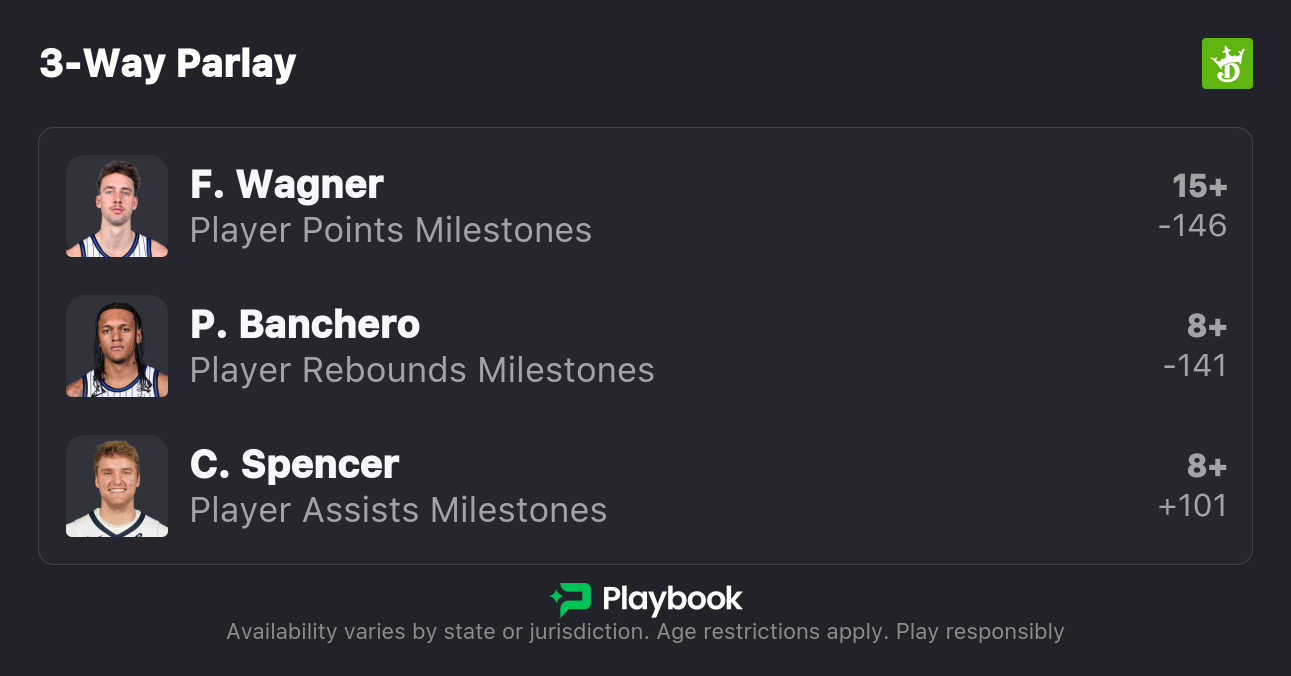The image size is (1291, 676).
Task: Click the -141 odds value
Action: pyautogui.click(x=1194, y=366)
